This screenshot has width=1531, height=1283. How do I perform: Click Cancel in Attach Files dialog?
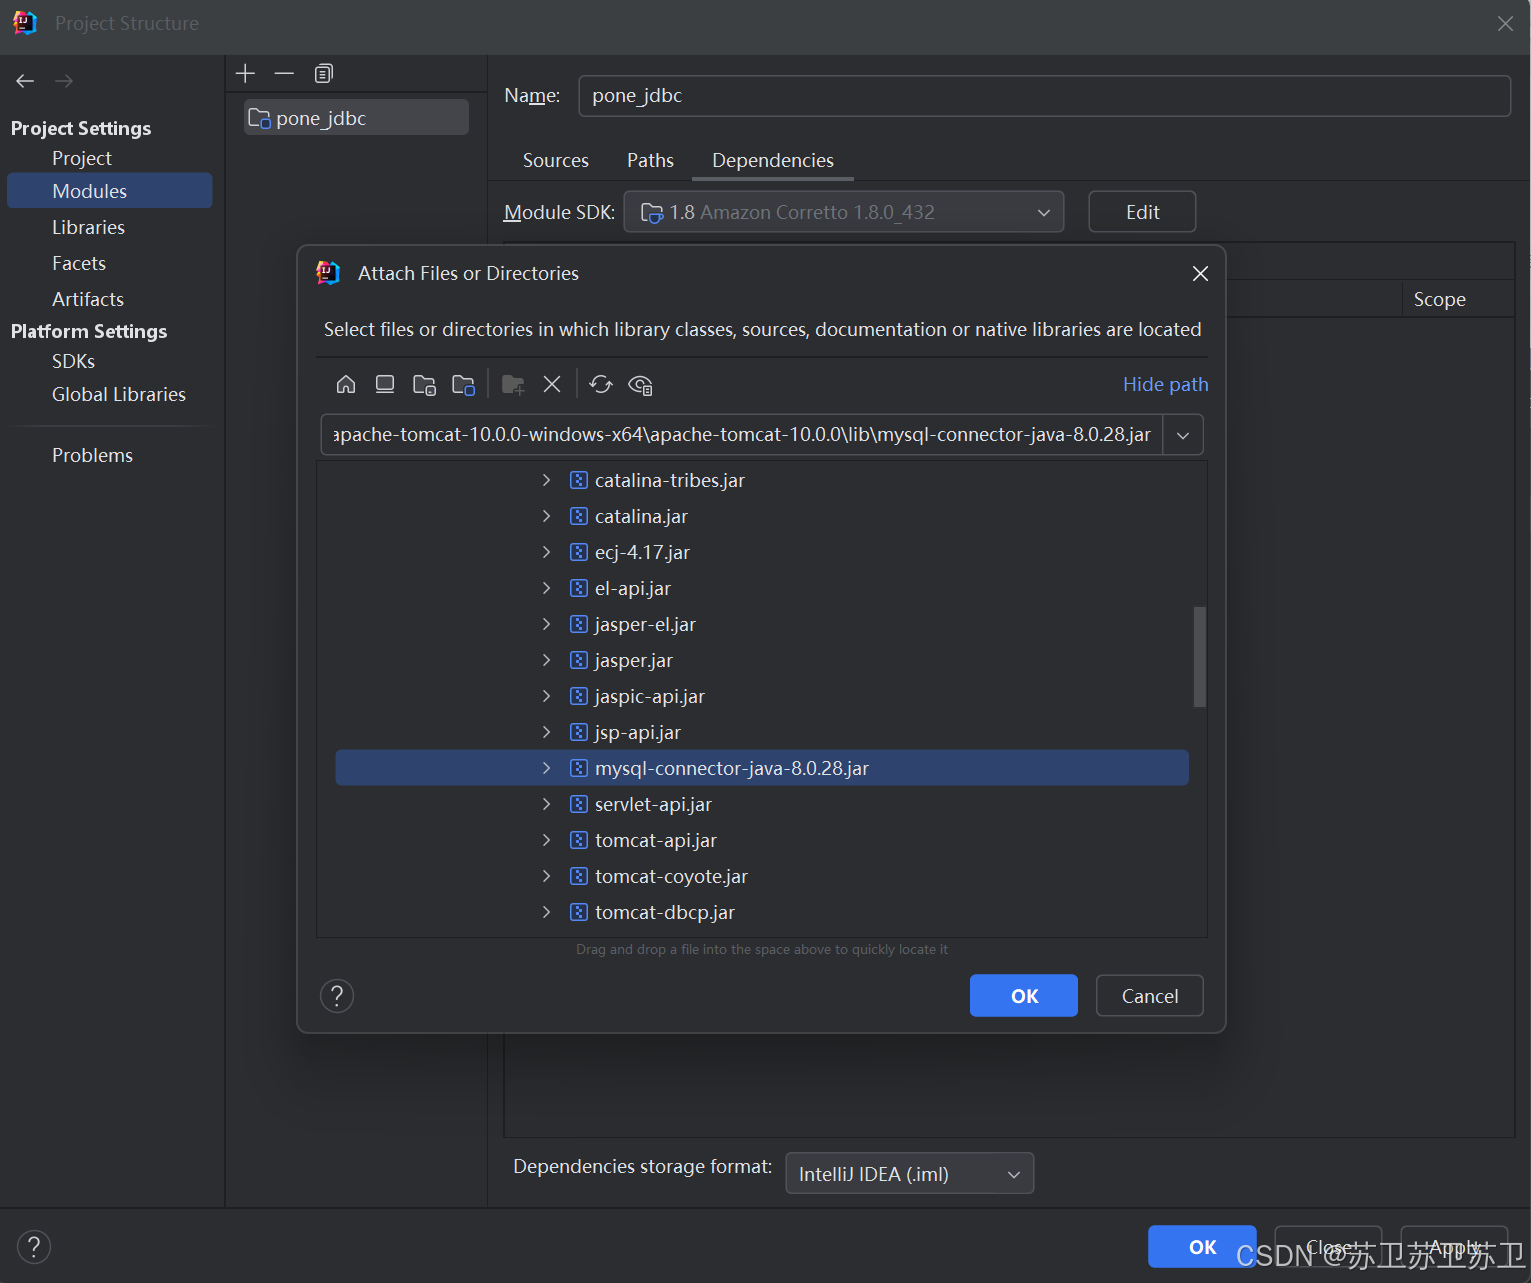1150,996
